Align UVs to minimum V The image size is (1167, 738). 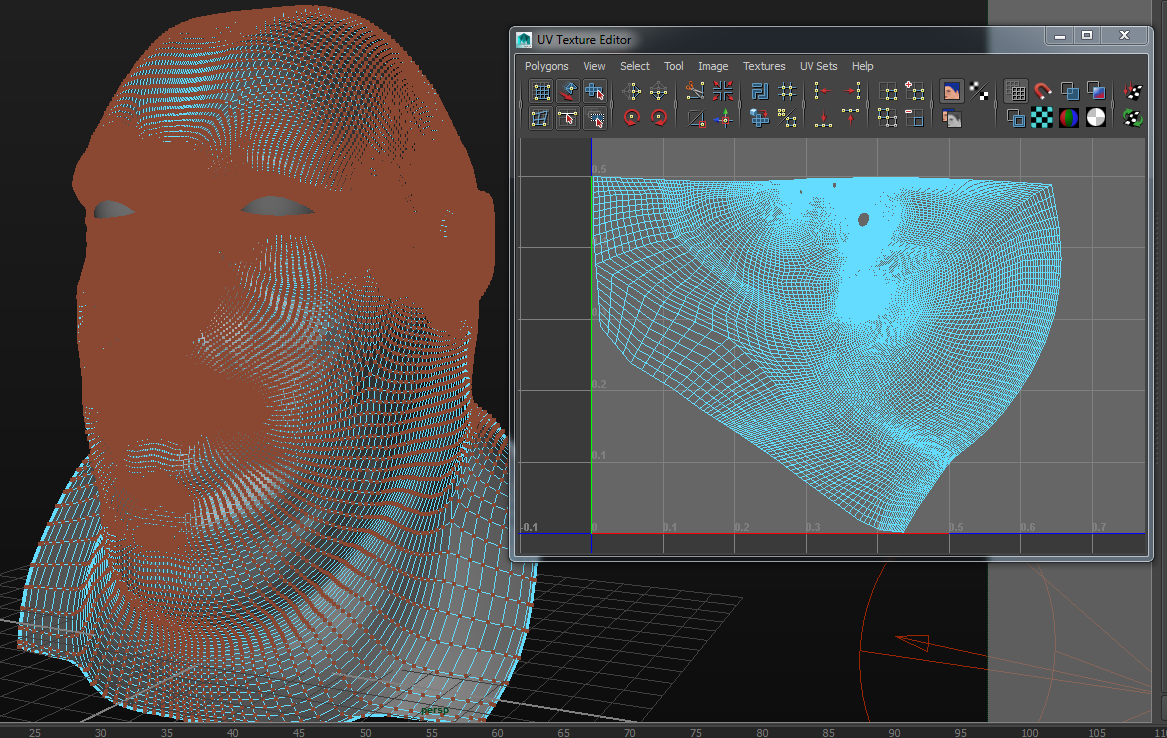click(x=823, y=118)
